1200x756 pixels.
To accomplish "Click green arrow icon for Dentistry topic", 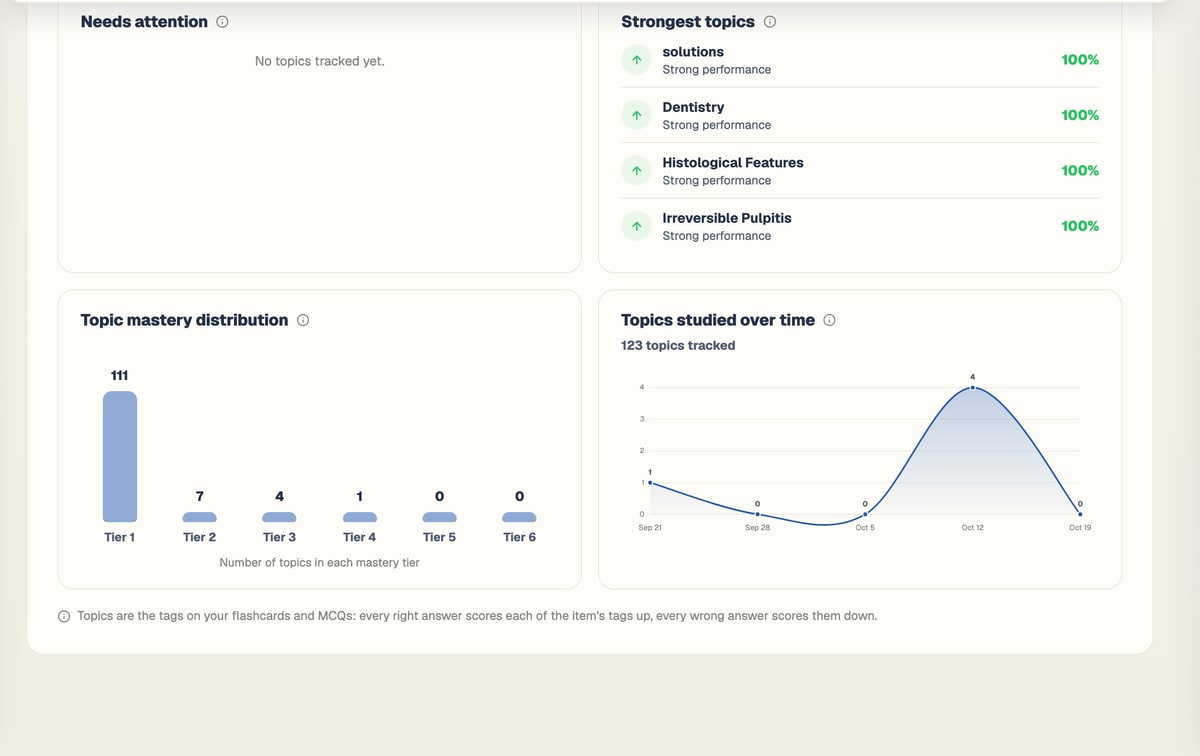I will coord(636,116).
